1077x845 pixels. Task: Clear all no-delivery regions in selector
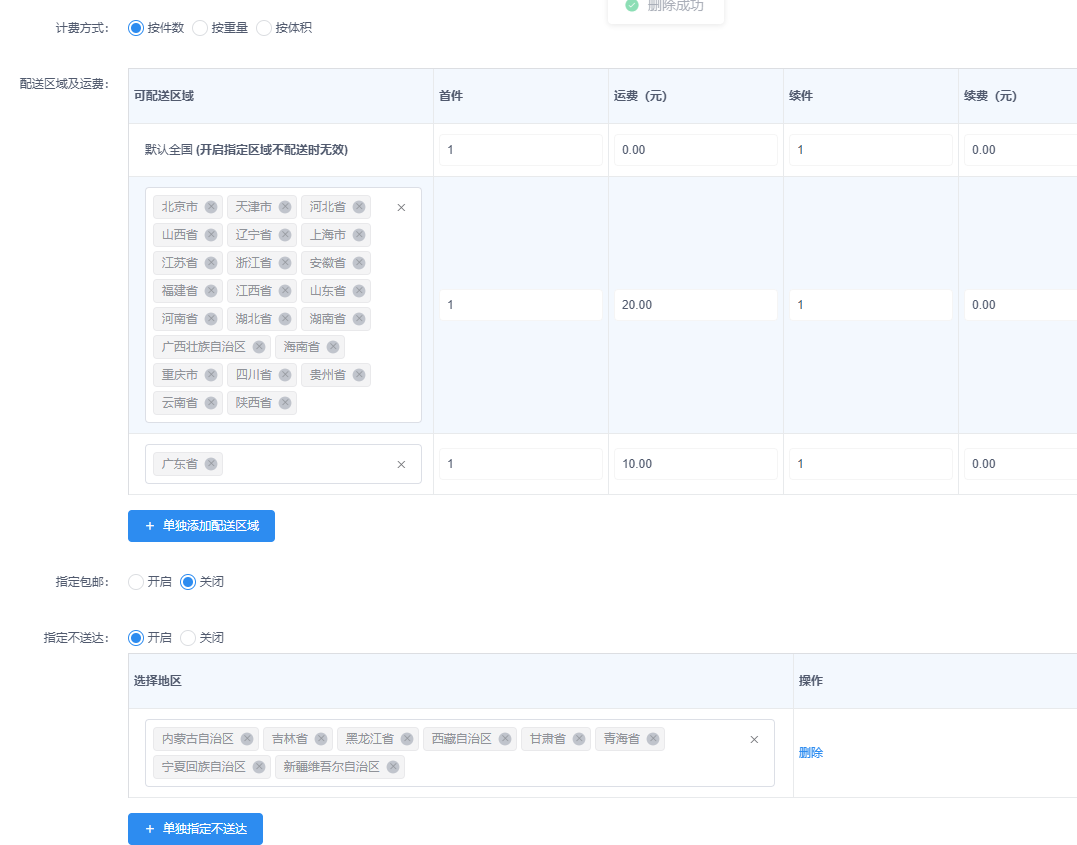tap(754, 739)
